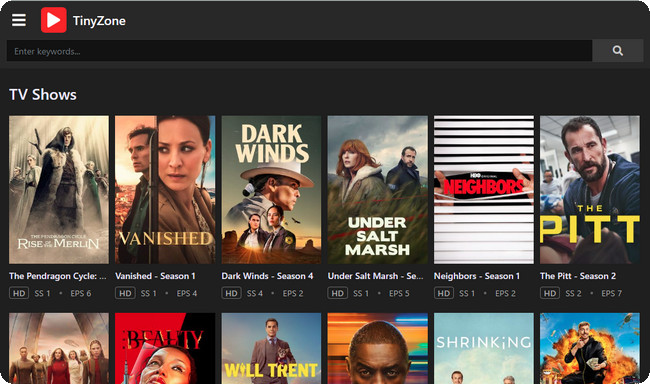Click 'EPS 6' under The Pendragon Cycle
This screenshot has width=650, height=384.
tap(80, 293)
